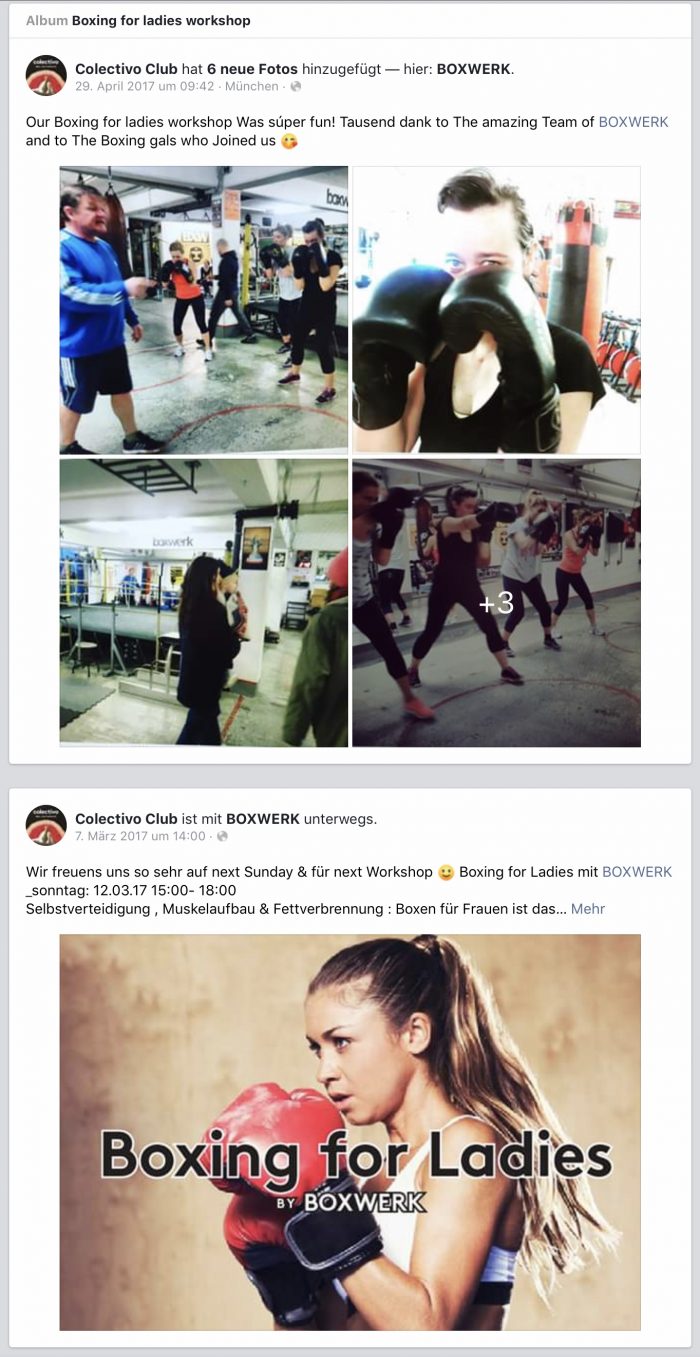Screen dimensions: 700x1357
Task: View photo of woman in black coat
Action: (x=204, y=603)
